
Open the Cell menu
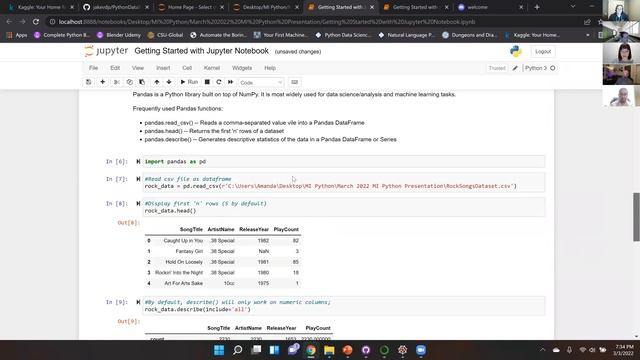click(187, 68)
